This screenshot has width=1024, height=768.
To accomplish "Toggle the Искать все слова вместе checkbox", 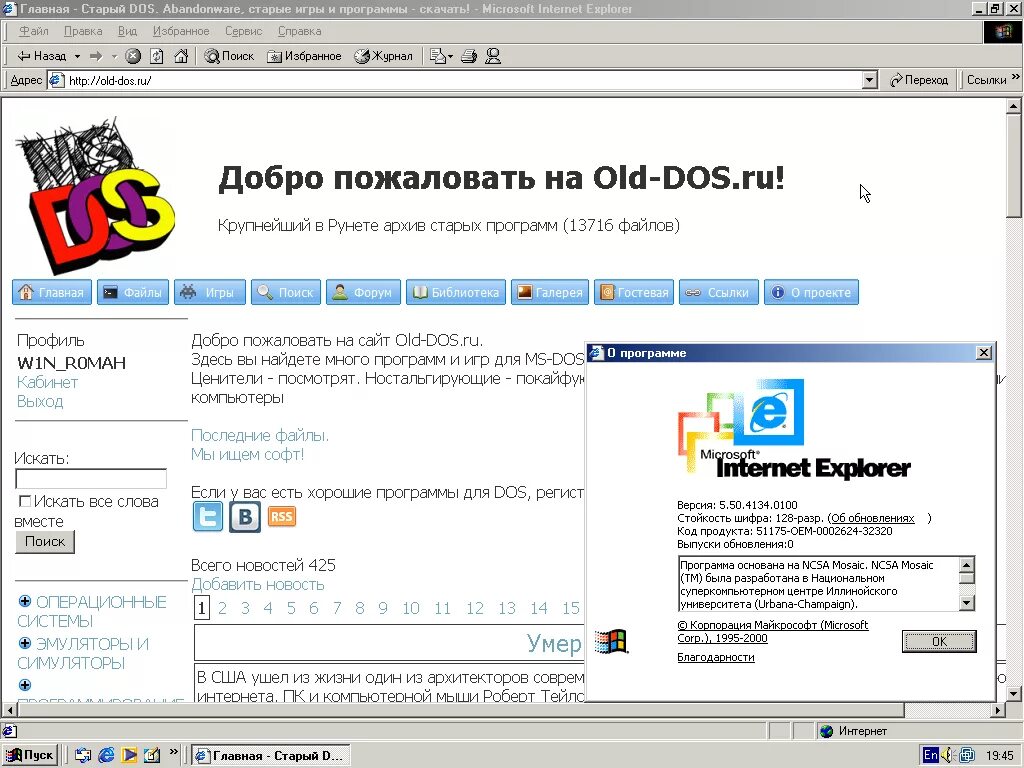I will tap(25, 502).
